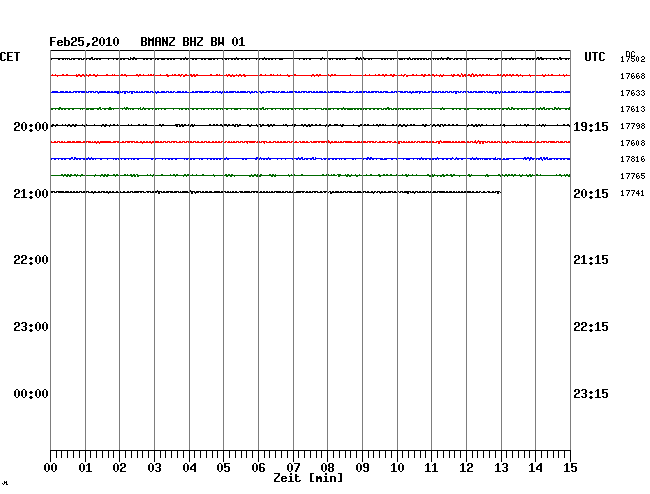650x494 pixels.
Task: Click minute tick label '10'
Action: pyautogui.click(x=397, y=468)
